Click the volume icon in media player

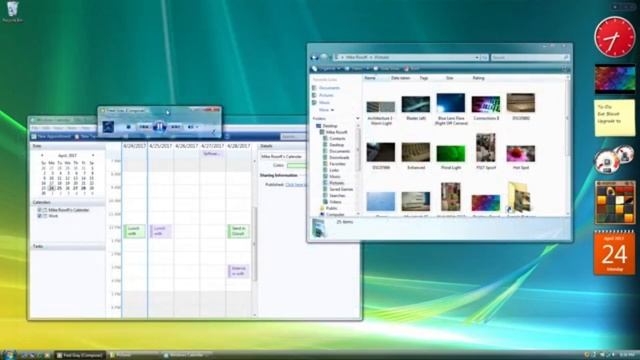191,127
